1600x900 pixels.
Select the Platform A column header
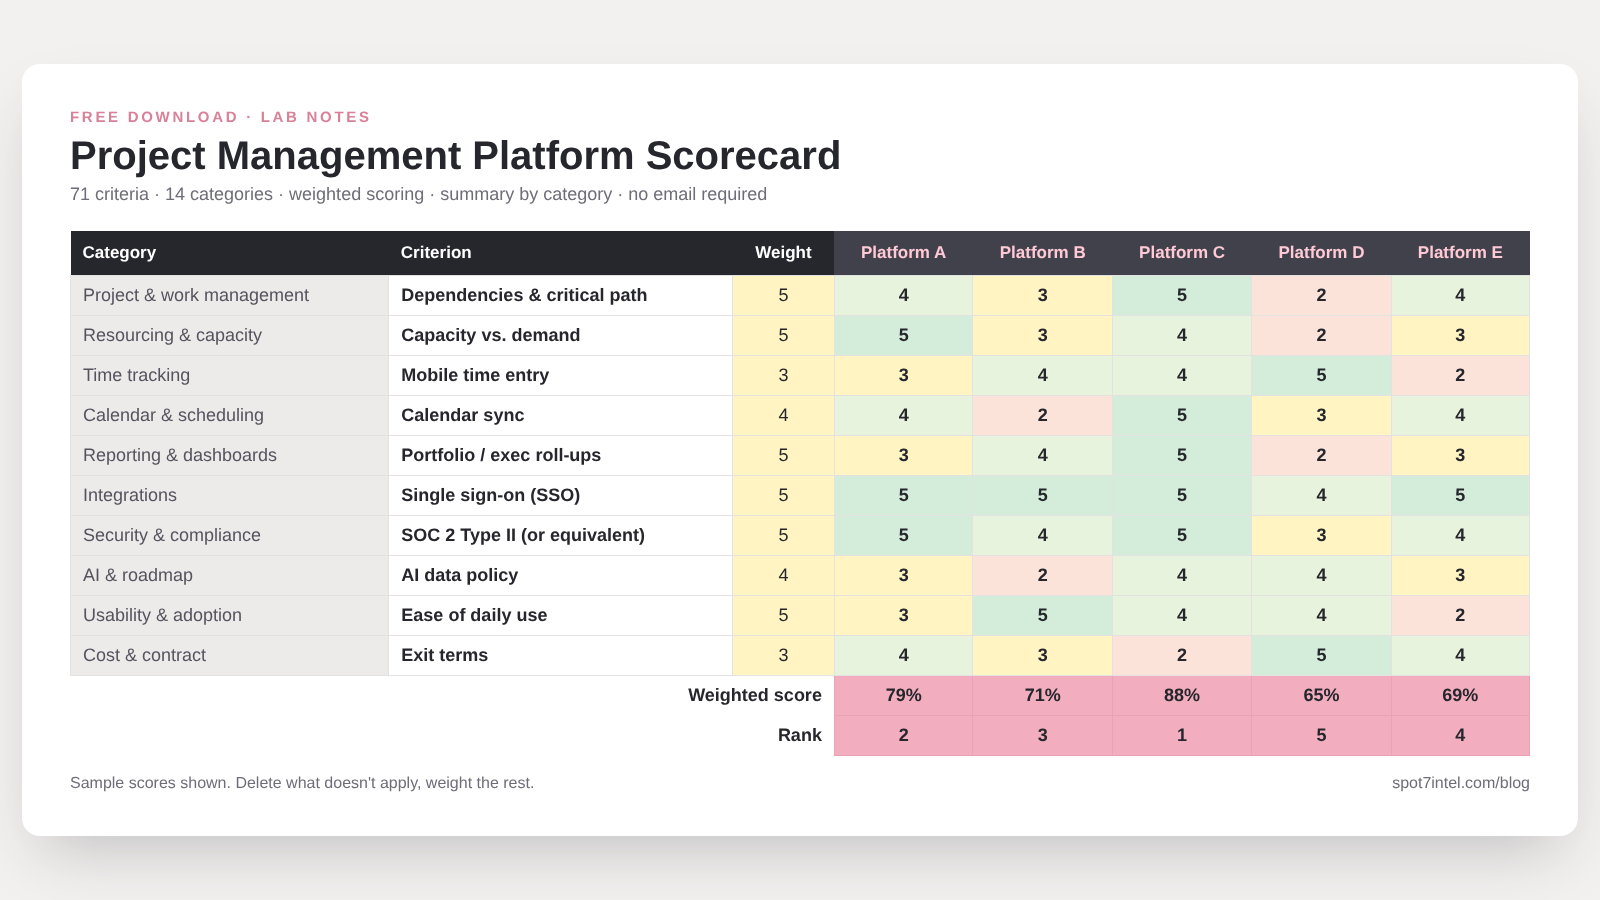coord(903,253)
